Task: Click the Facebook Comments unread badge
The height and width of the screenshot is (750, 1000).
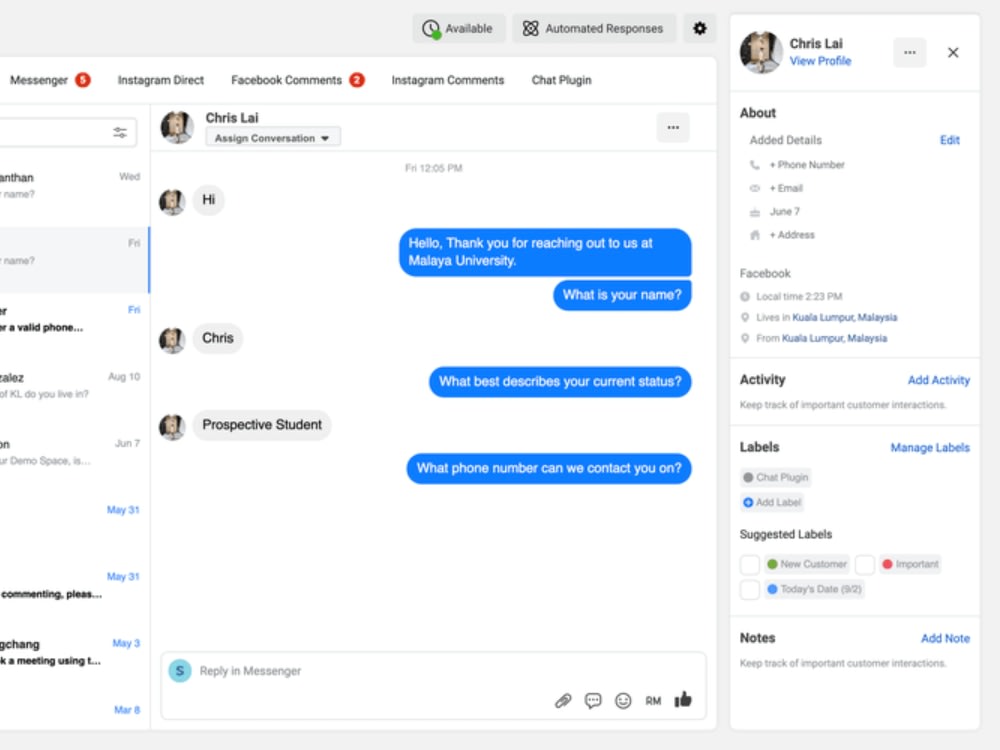Action: 357,80
